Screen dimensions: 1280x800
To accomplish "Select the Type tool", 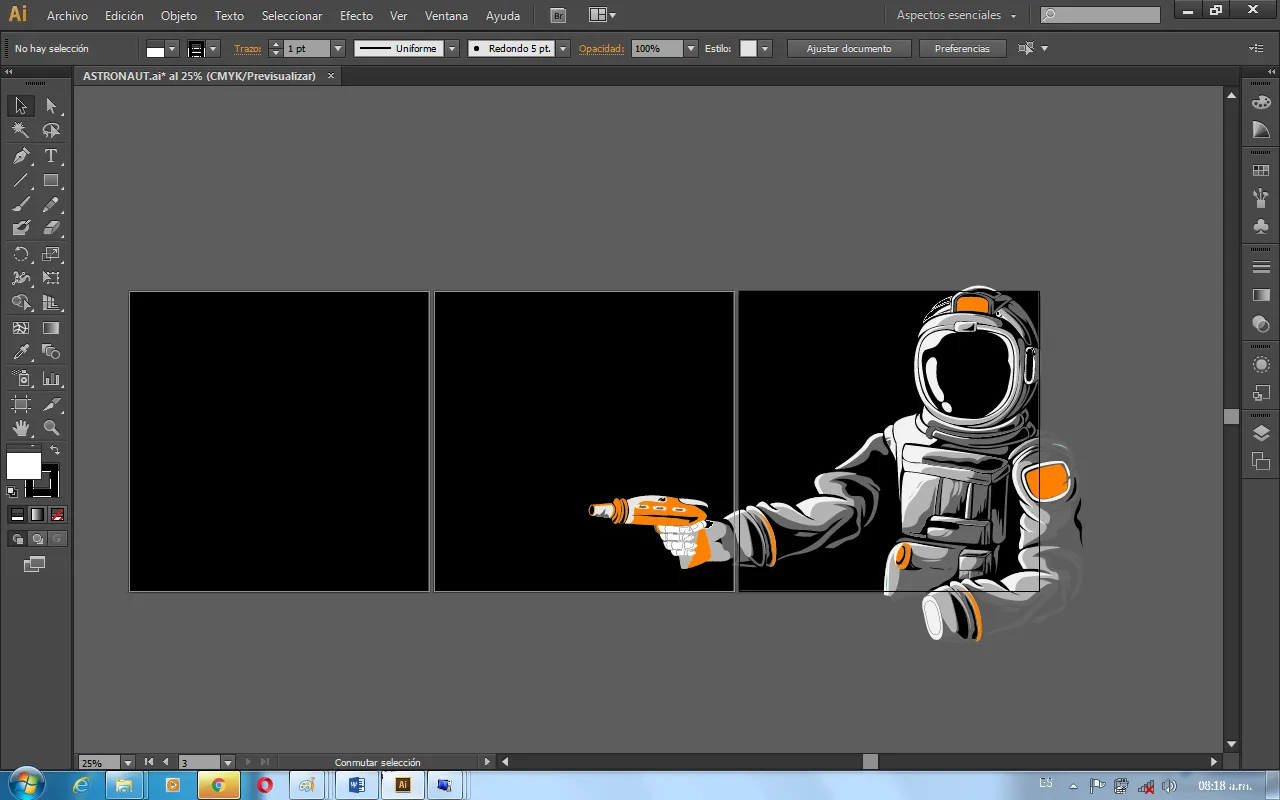I will coord(51,156).
